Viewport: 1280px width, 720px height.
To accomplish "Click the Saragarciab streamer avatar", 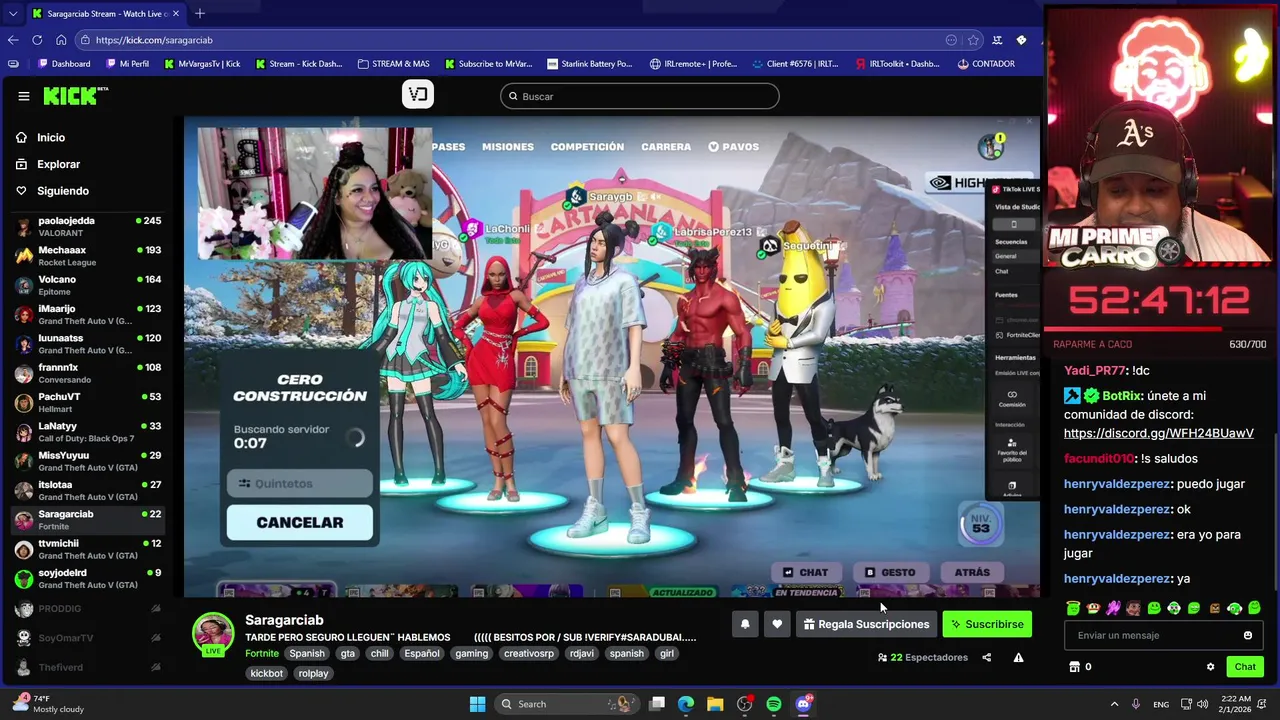I will pos(213,633).
